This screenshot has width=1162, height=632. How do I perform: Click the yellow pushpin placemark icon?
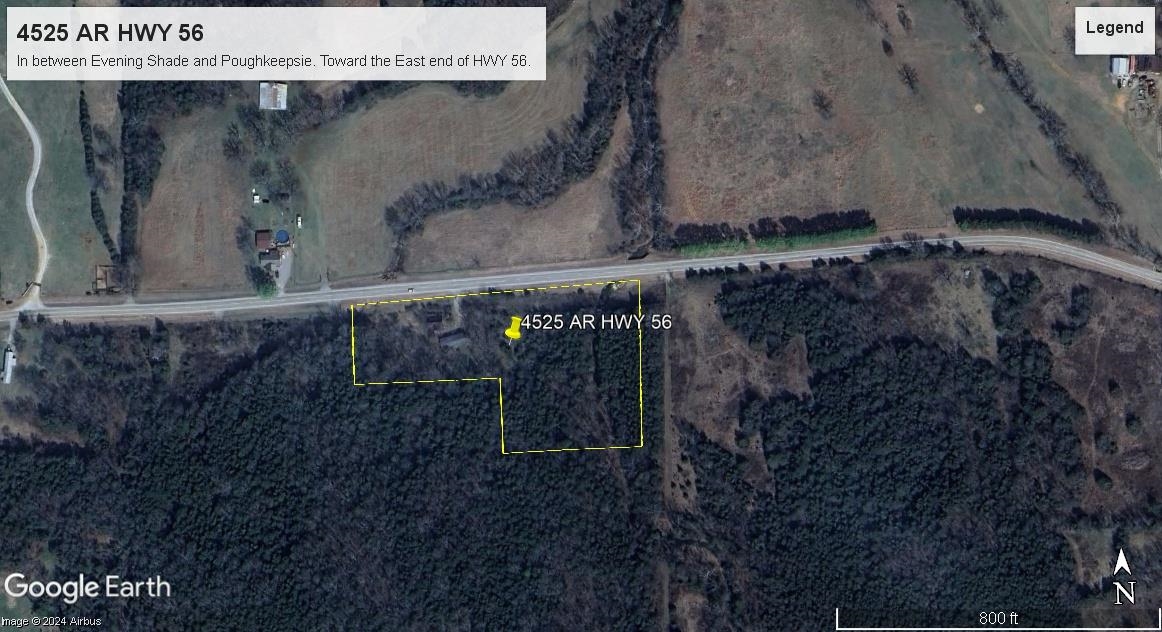513,329
